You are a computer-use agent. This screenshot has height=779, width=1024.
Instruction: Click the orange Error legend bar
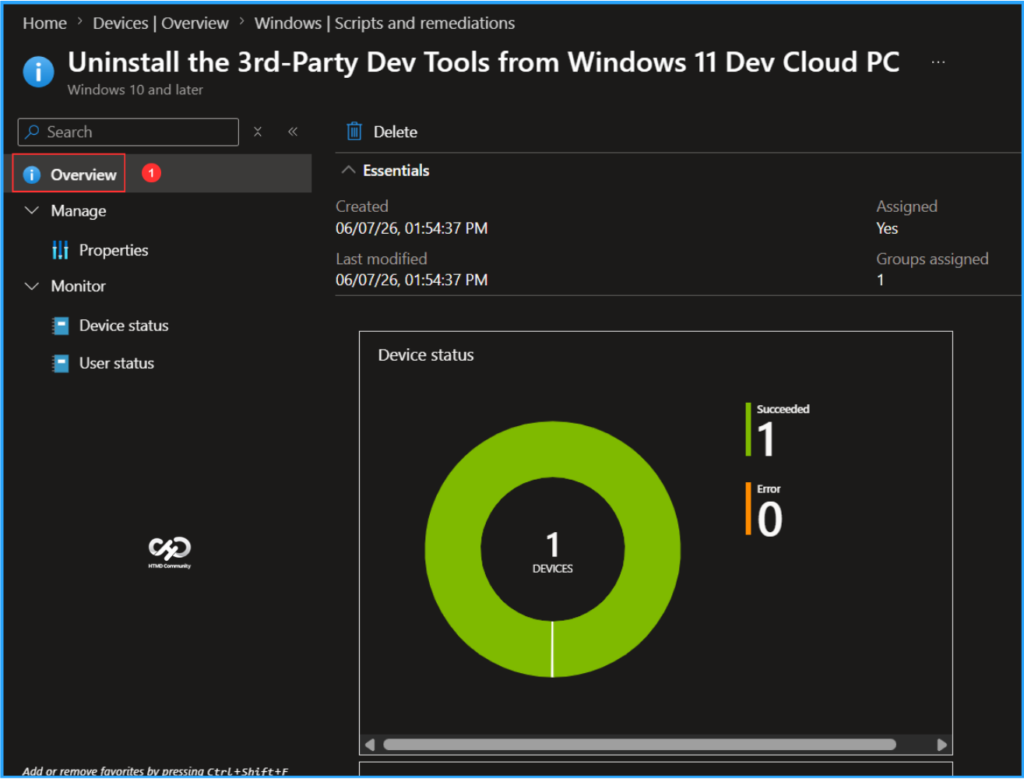point(748,509)
